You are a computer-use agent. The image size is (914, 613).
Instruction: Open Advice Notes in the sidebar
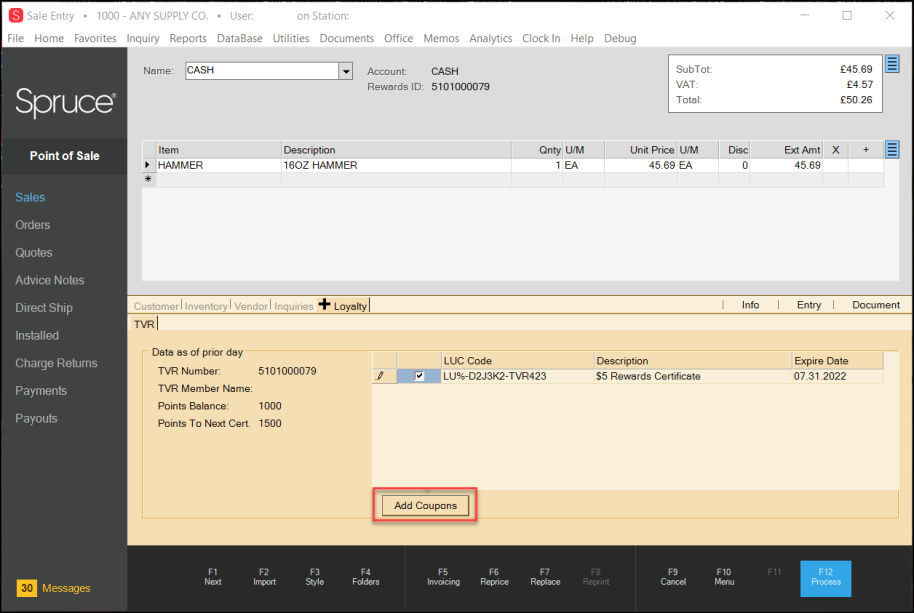pos(50,280)
